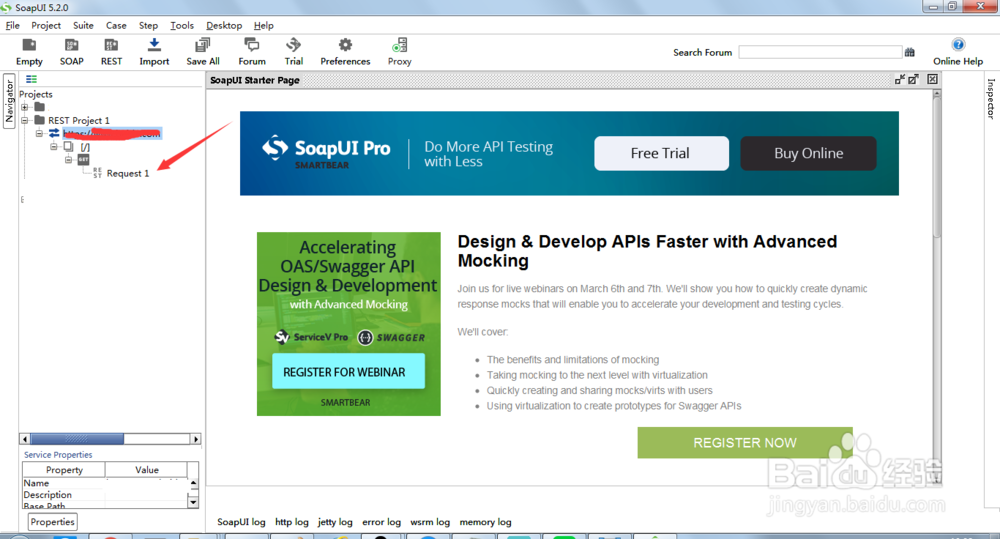
Task: Open the Project menu
Action: tap(46, 26)
